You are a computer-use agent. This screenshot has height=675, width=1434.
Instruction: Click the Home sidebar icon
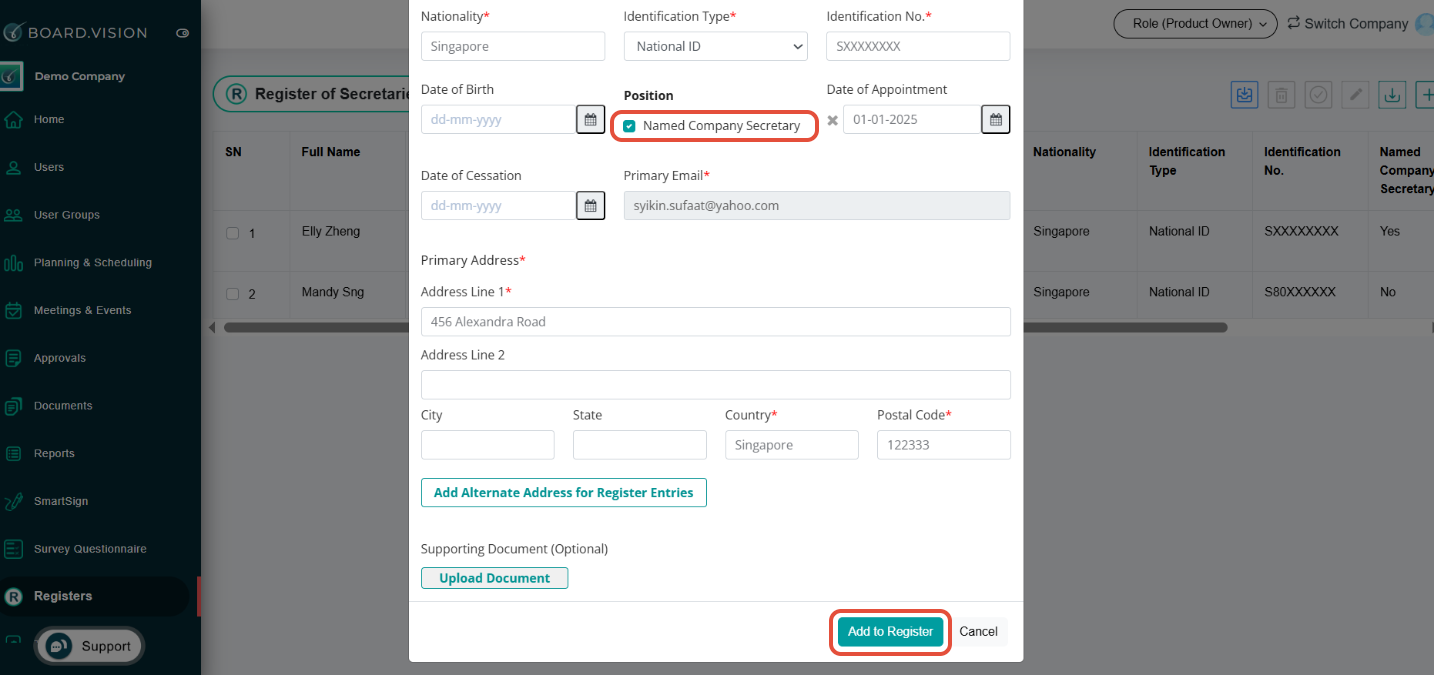(14, 119)
